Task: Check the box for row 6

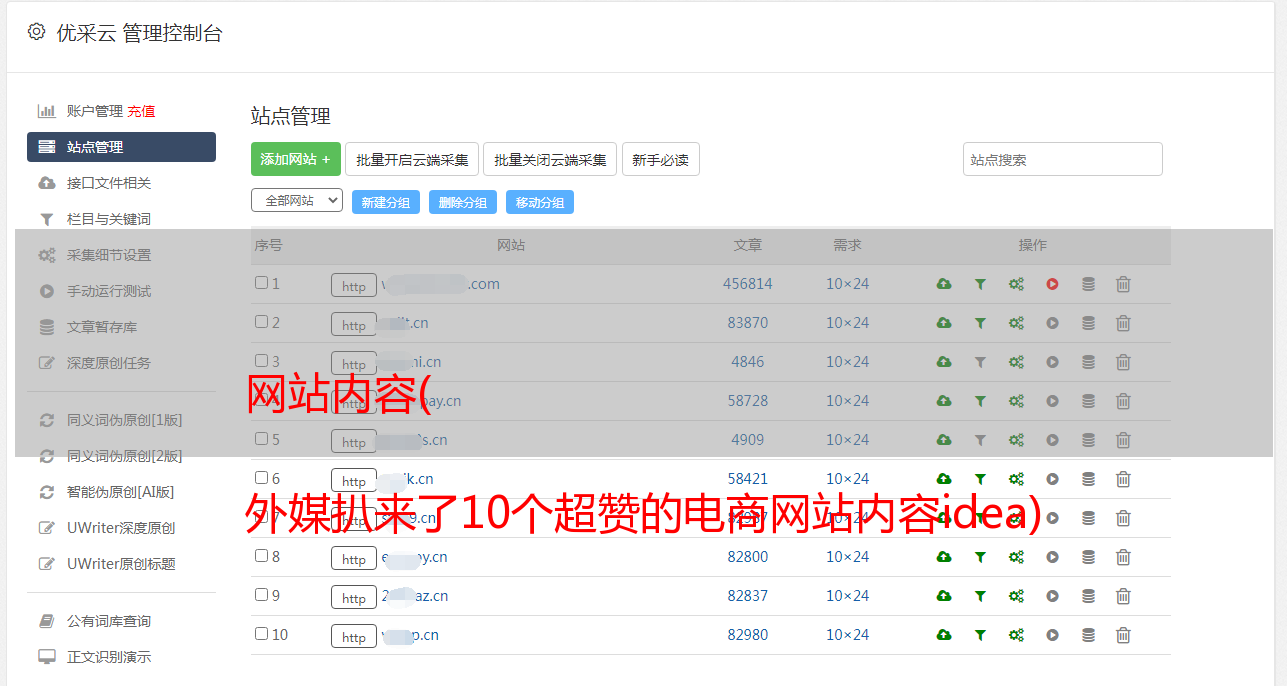Action: (261, 478)
